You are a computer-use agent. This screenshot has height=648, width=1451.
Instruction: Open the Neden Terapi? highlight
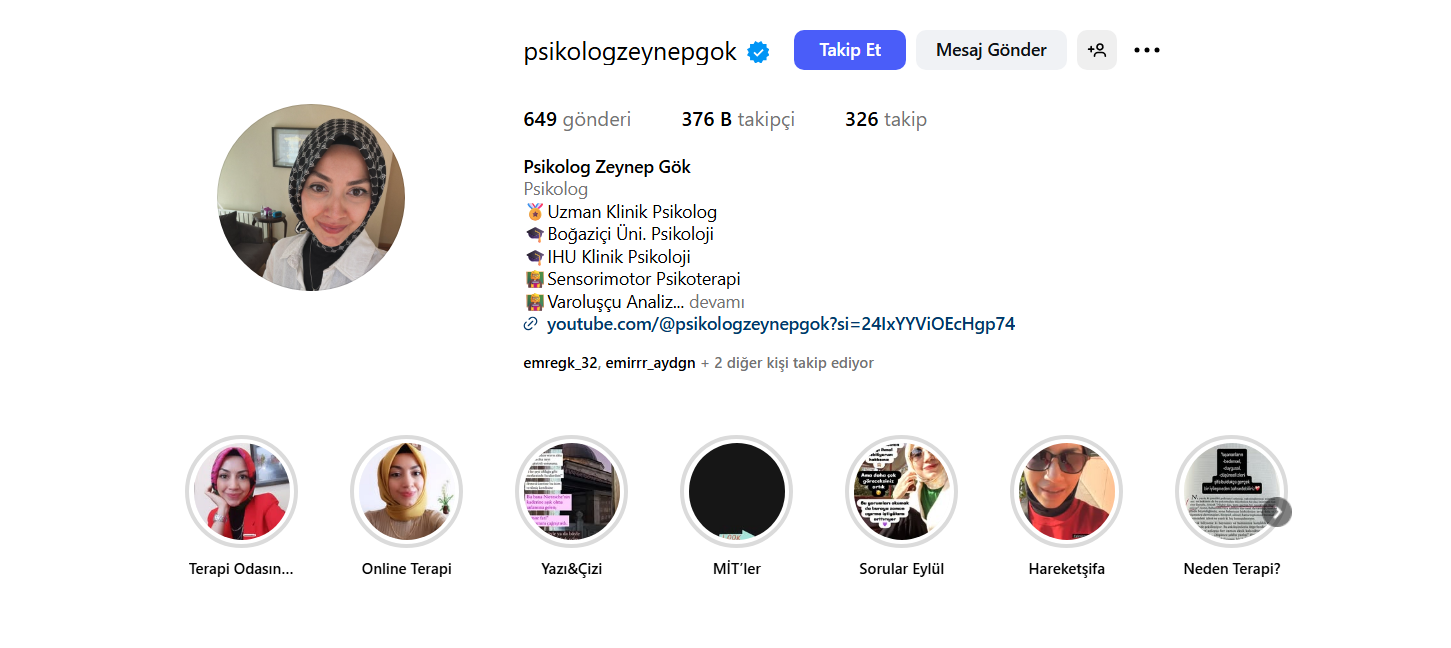(1231, 491)
